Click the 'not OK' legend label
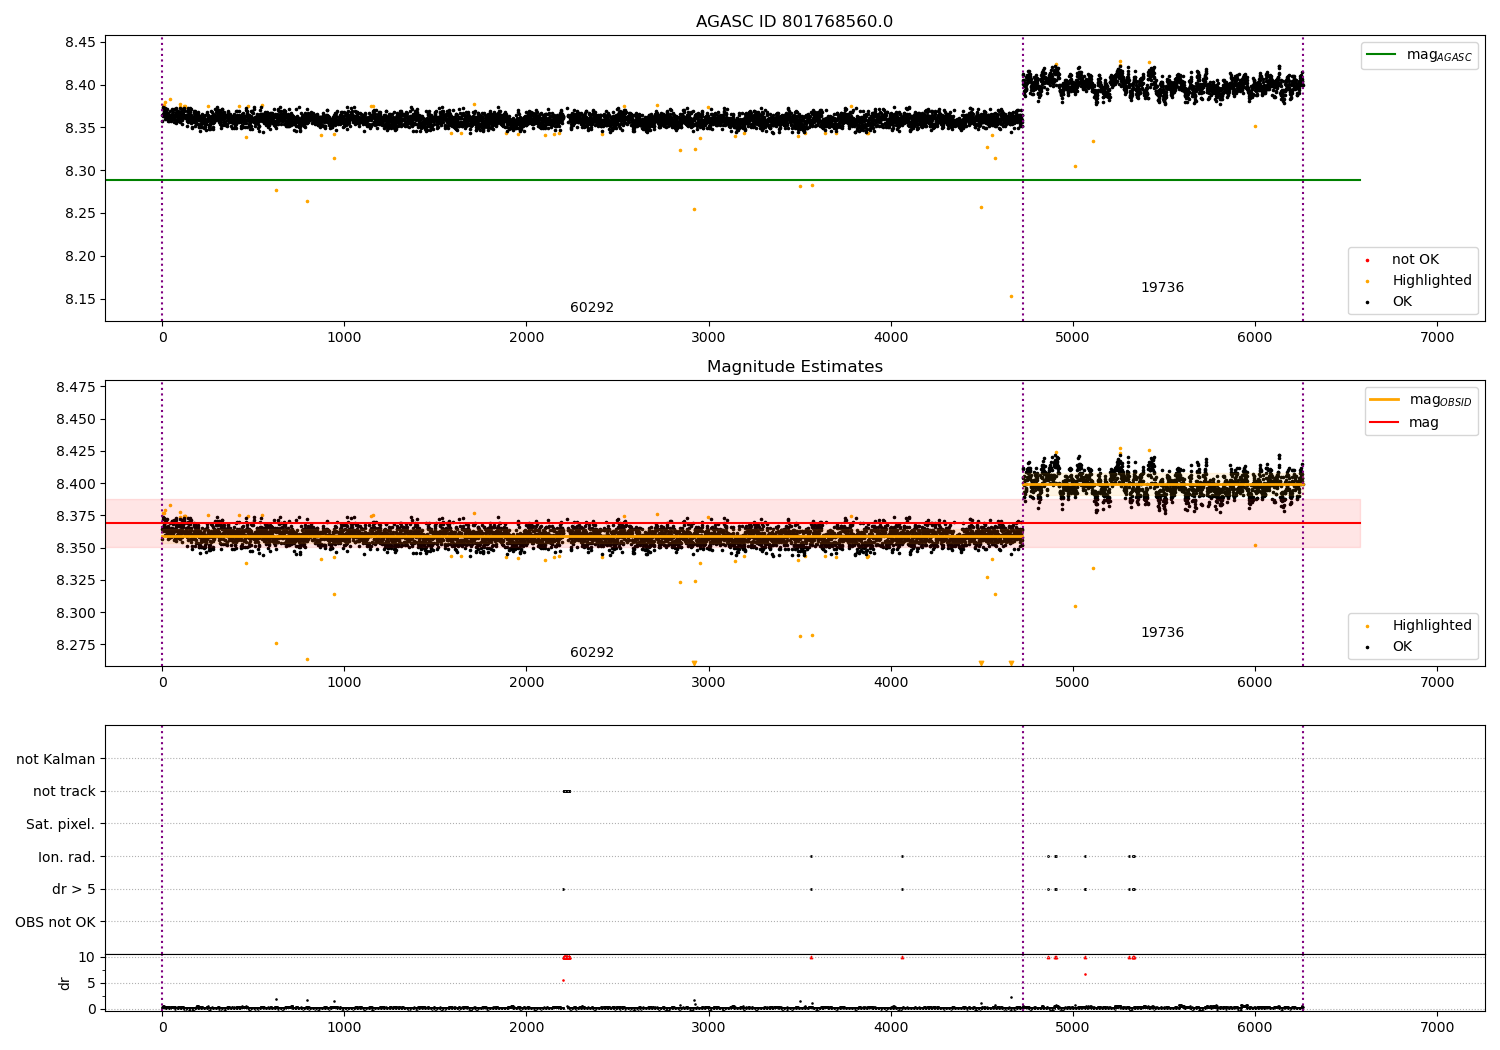This screenshot has height=1050, width=1500. [x=1415, y=260]
